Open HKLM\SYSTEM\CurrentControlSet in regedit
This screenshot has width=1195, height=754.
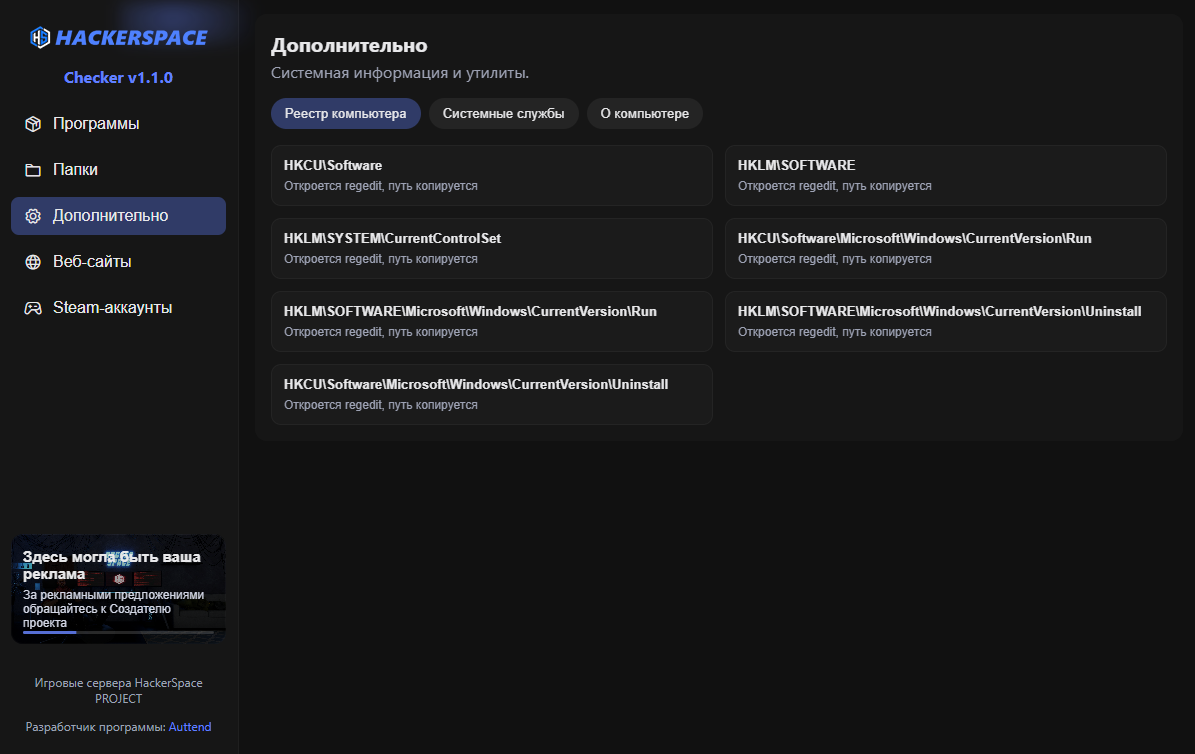point(491,248)
